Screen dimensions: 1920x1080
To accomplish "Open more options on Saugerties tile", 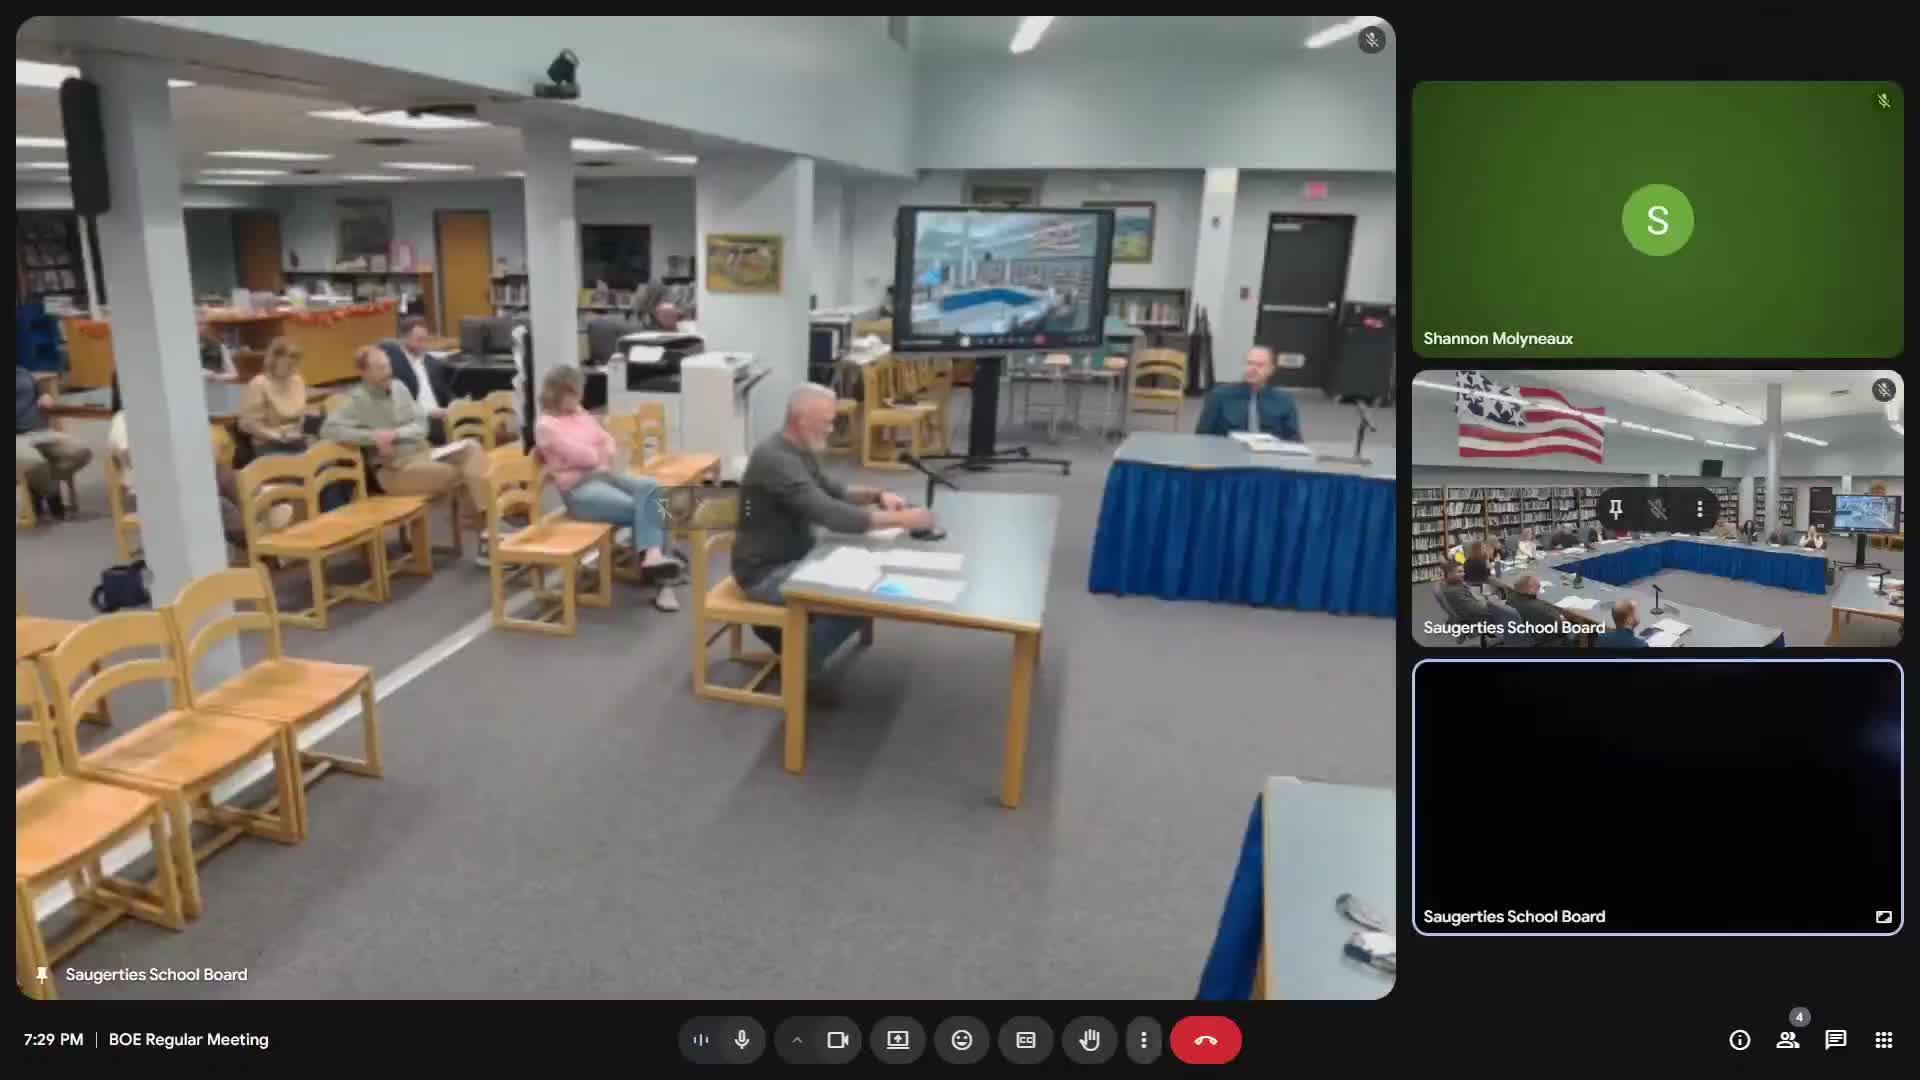I will pos(1699,510).
